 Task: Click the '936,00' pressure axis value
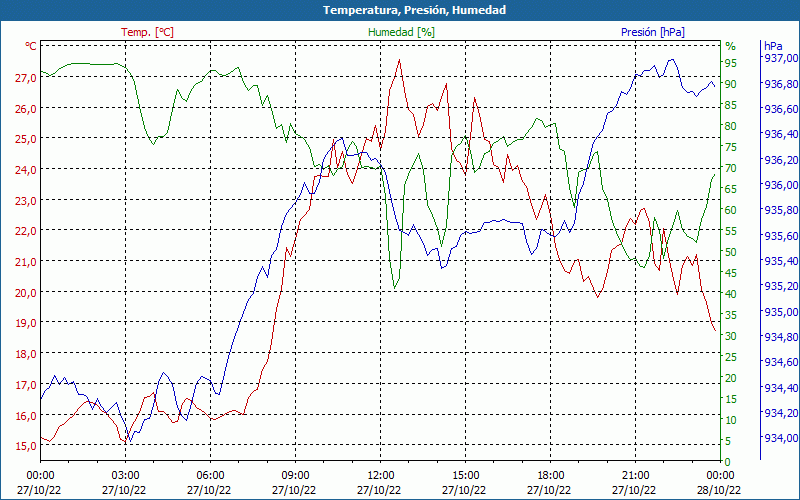tap(781, 185)
